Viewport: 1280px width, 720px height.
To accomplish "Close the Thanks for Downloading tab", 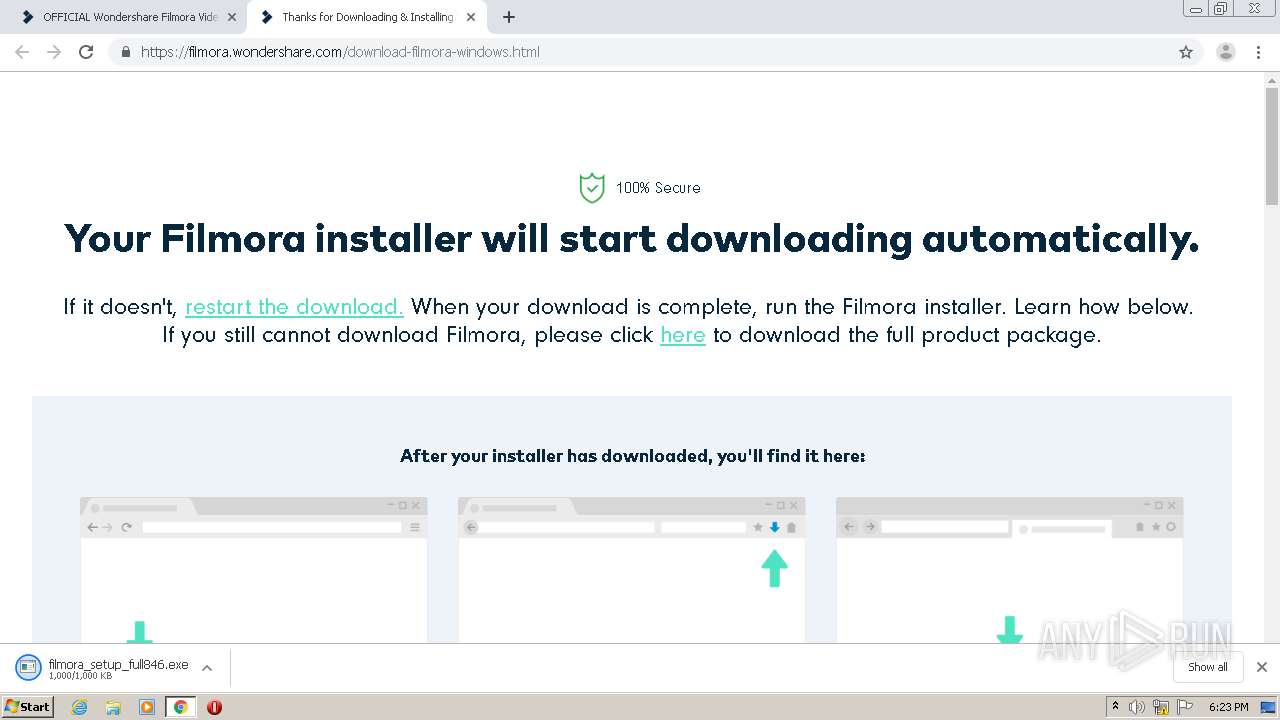I will tap(471, 17).
